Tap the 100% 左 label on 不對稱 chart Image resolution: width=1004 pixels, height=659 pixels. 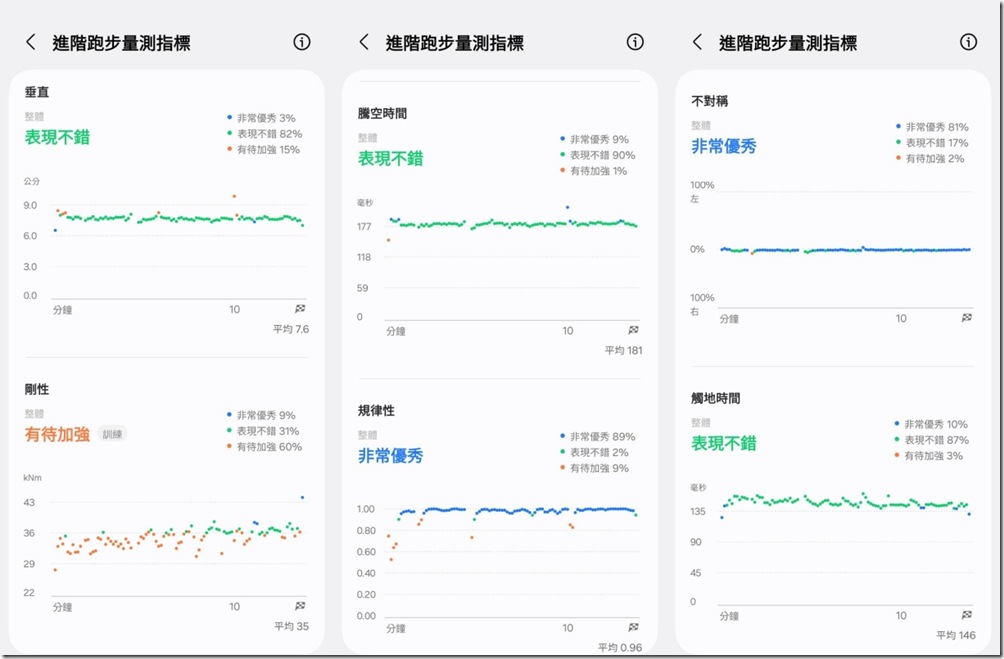pos(702,191)
